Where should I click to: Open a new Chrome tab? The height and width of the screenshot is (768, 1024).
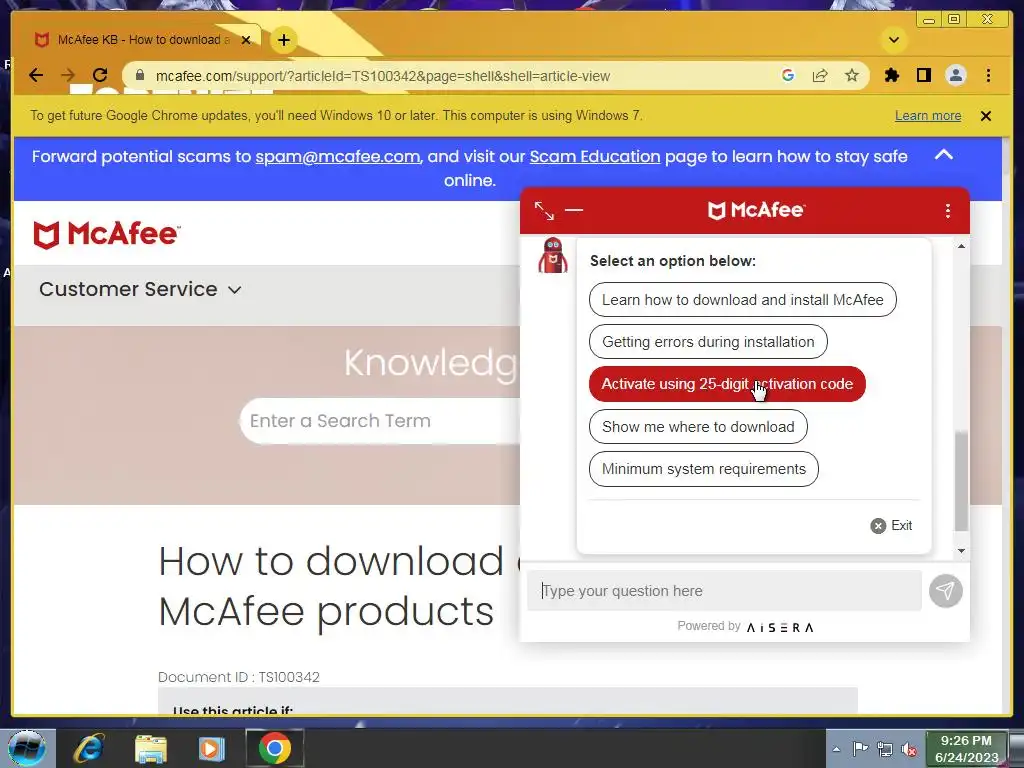283,40
